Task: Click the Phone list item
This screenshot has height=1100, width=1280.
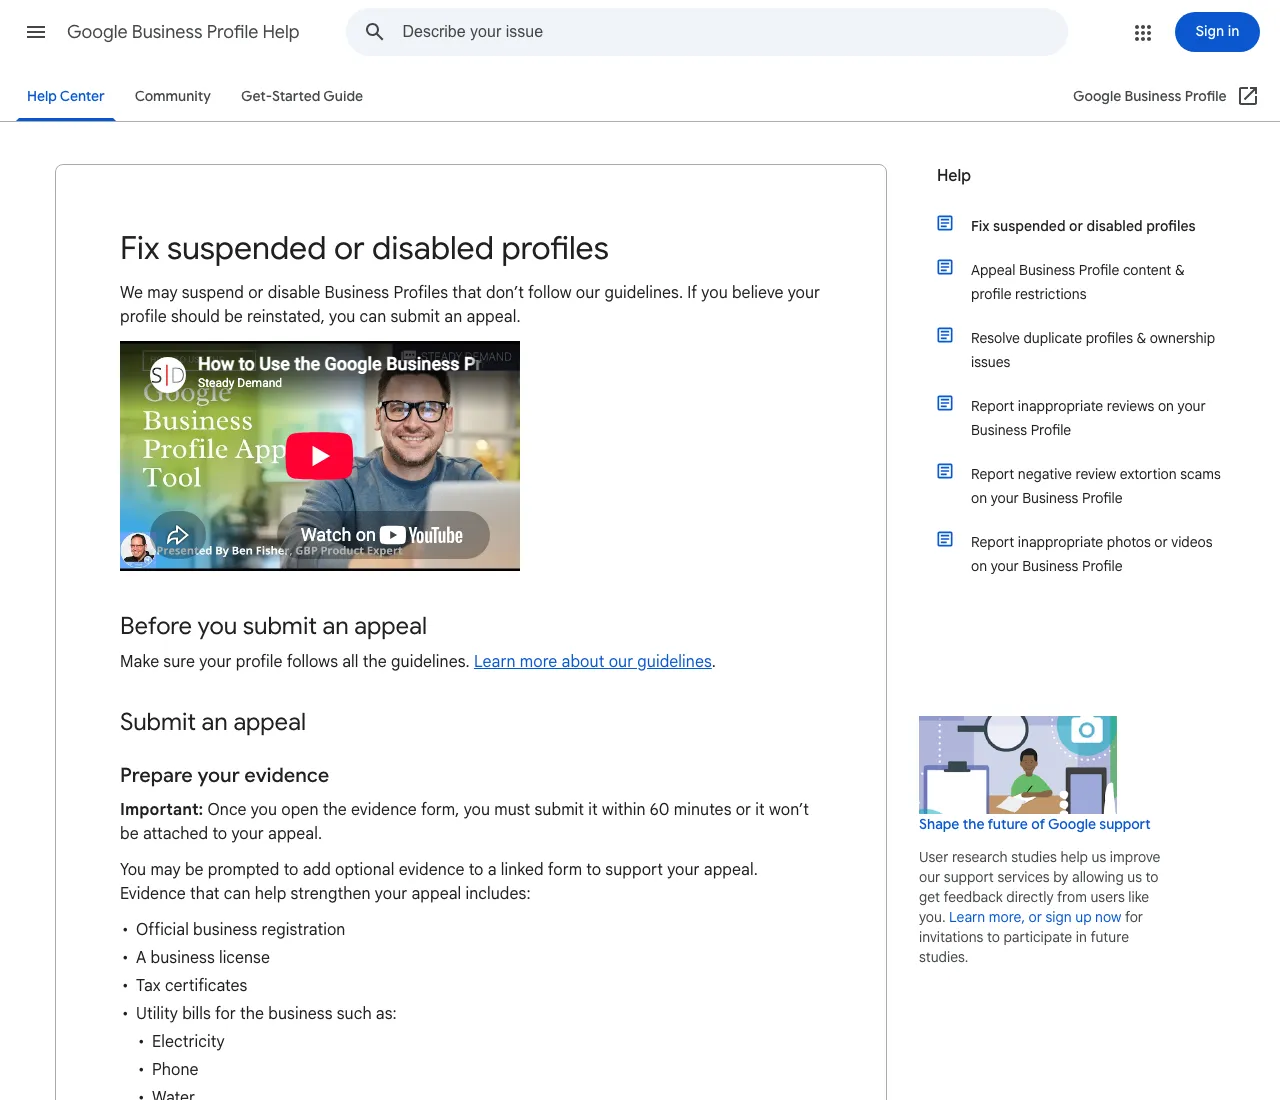Action: pos(175,1069)
